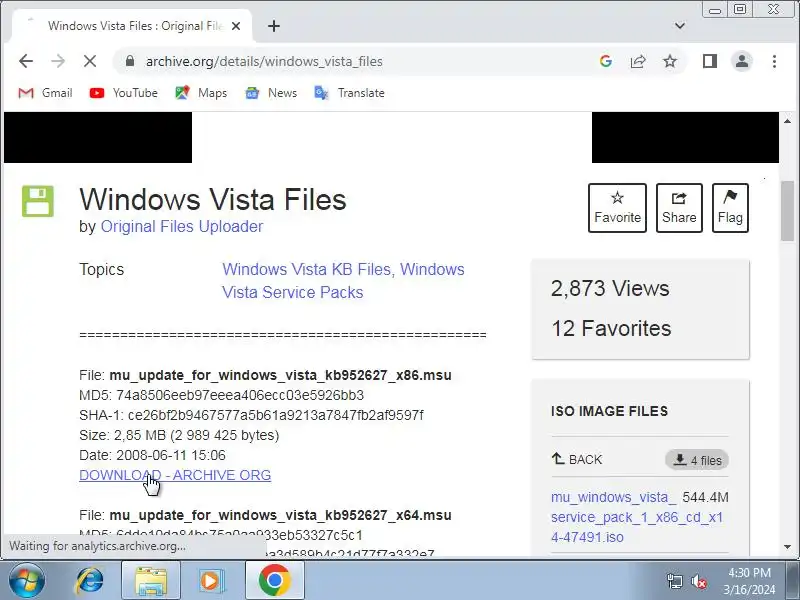
Task: Click the network tray icon
Action: pos(674,581)
